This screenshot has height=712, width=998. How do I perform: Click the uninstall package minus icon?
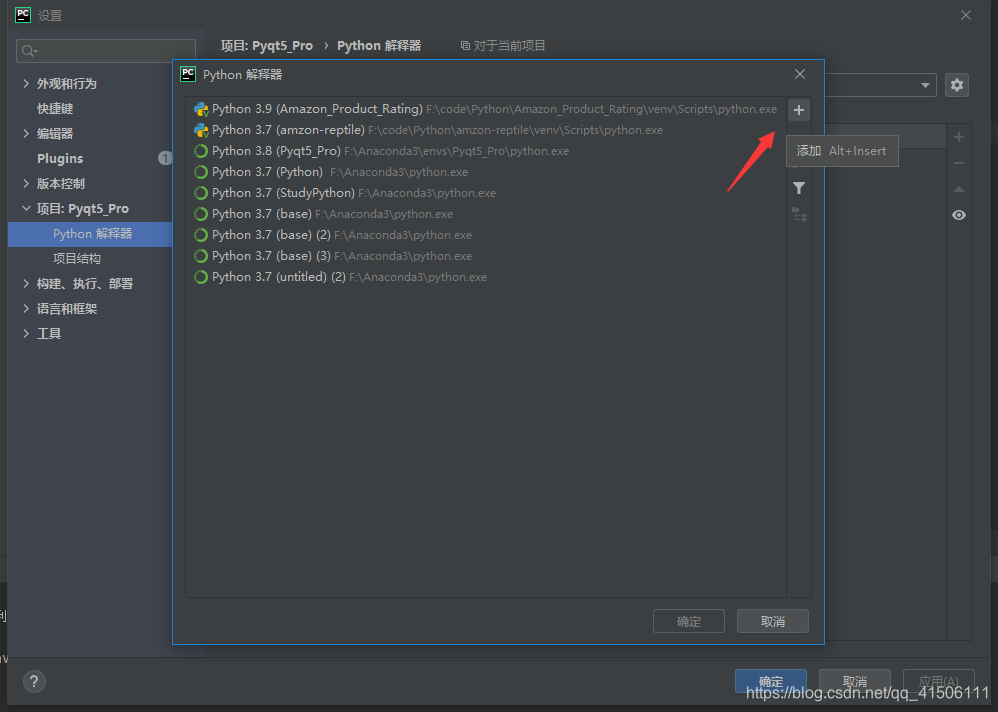959,164
